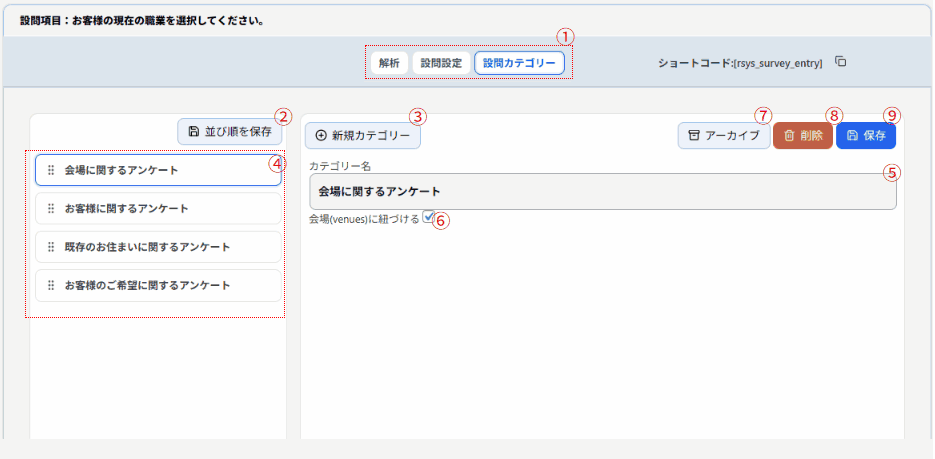Select 会場に関するアンケート in category list
This screenshot has height=459, width=935.
(x=160, y=170)
